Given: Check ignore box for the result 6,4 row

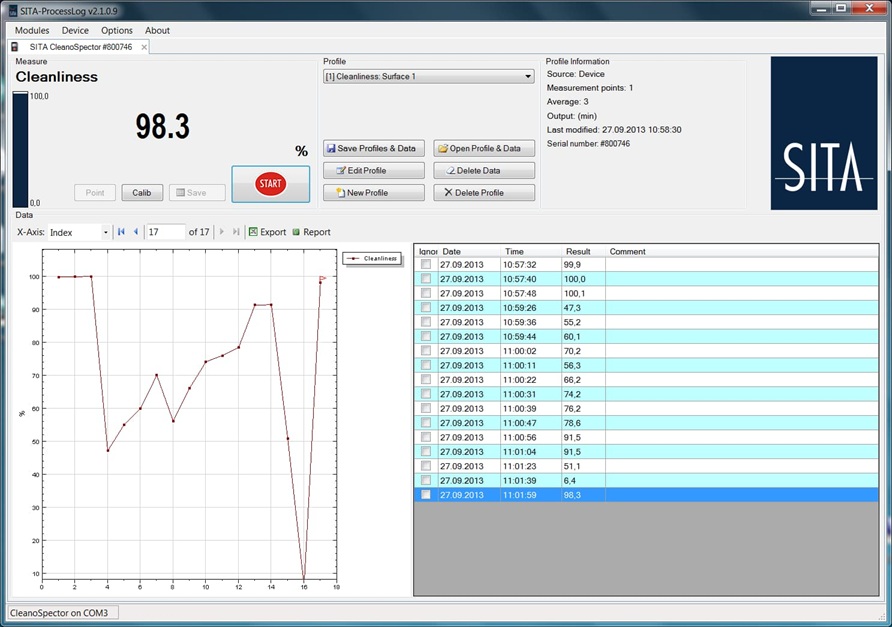Looking at the screenshot, I should [426, 481].
